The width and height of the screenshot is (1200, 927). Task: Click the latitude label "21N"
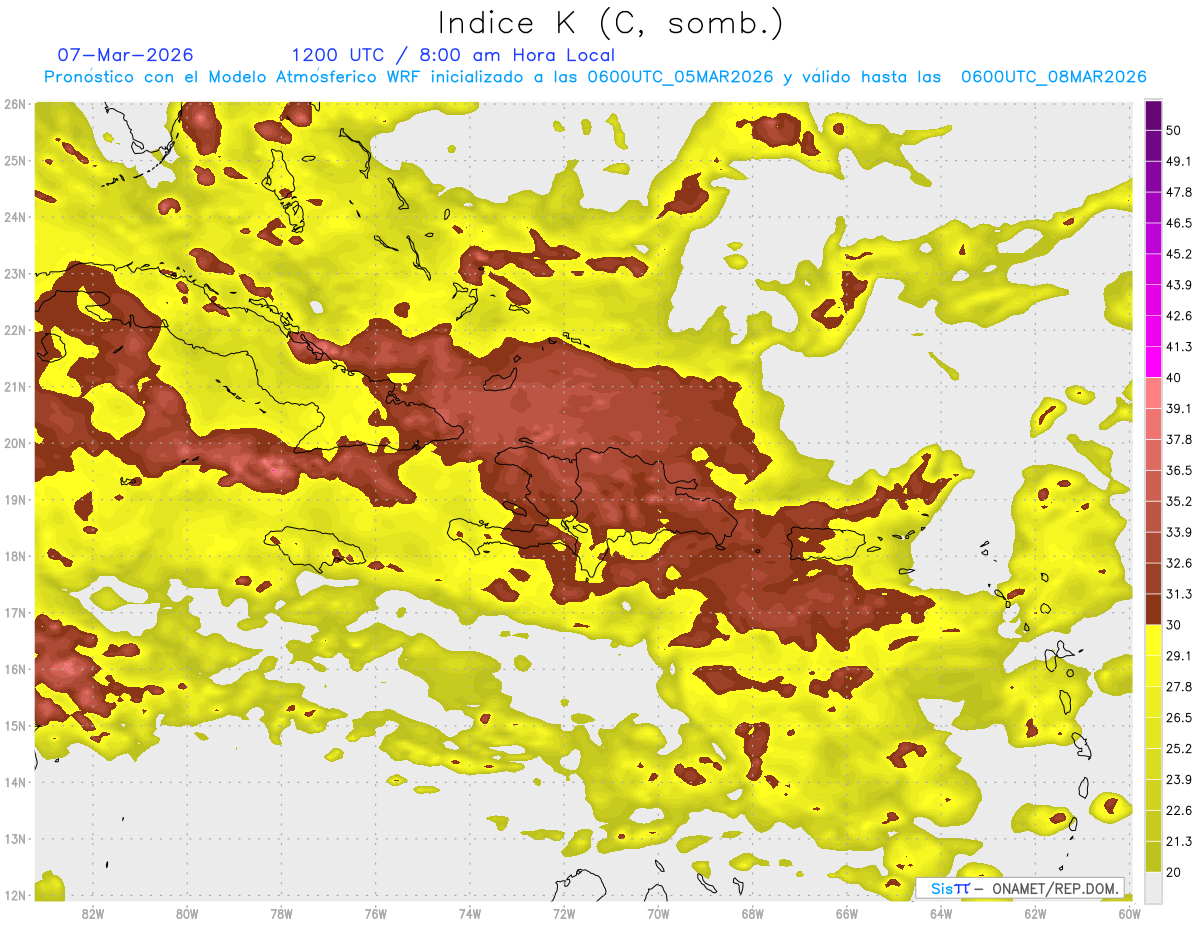[x=14, y=387]
